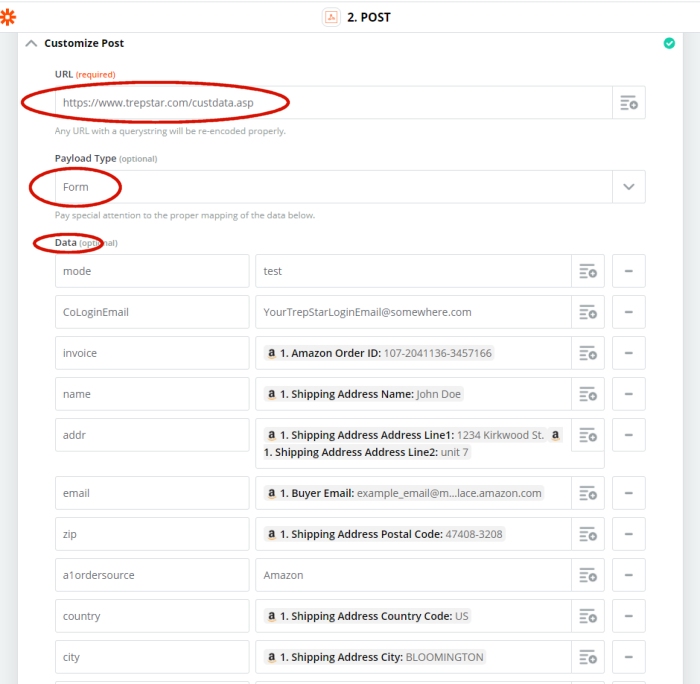Click the Shipping Address Line1 pill

(405, 435)
